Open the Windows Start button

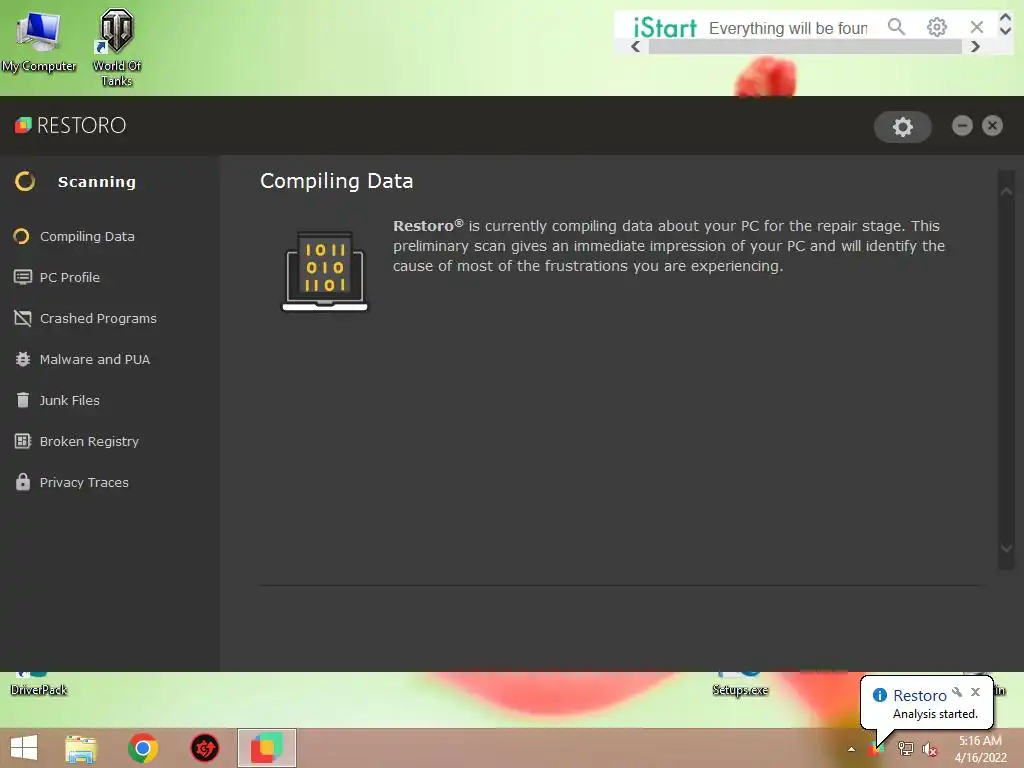tap(24, 748)
